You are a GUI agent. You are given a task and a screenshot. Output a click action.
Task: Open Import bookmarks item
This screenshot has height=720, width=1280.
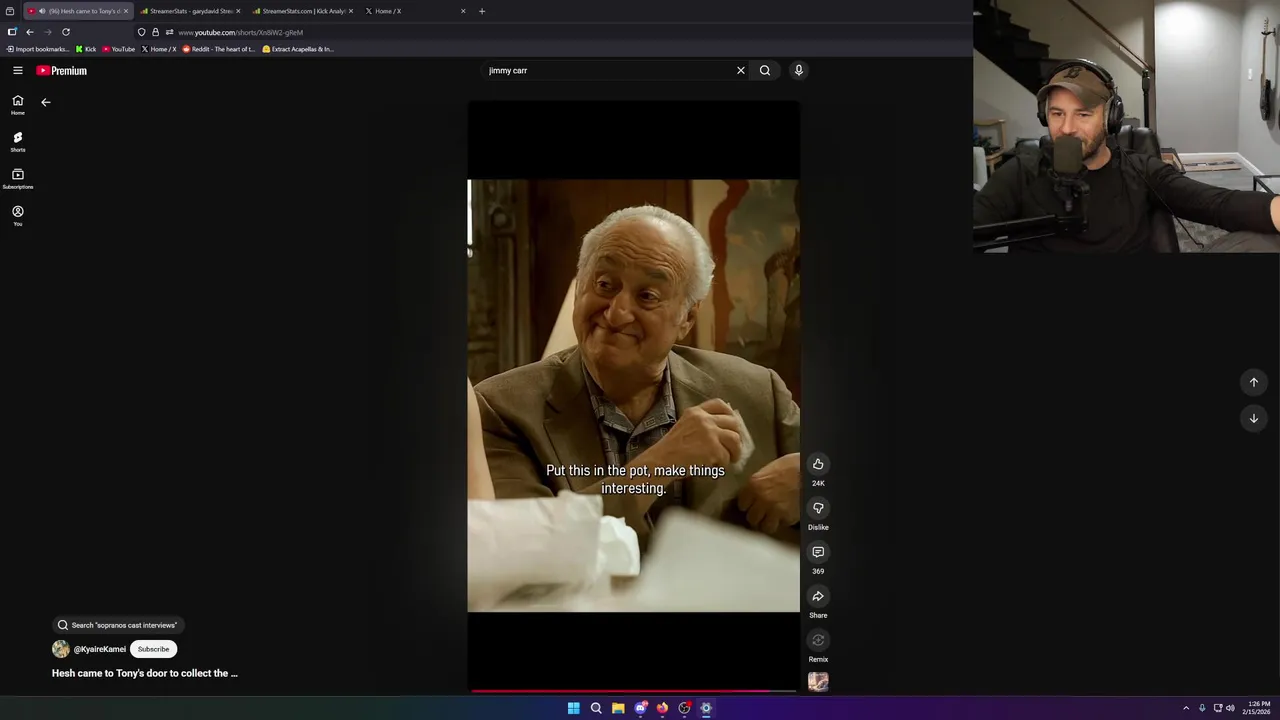[x=38, y=49]
